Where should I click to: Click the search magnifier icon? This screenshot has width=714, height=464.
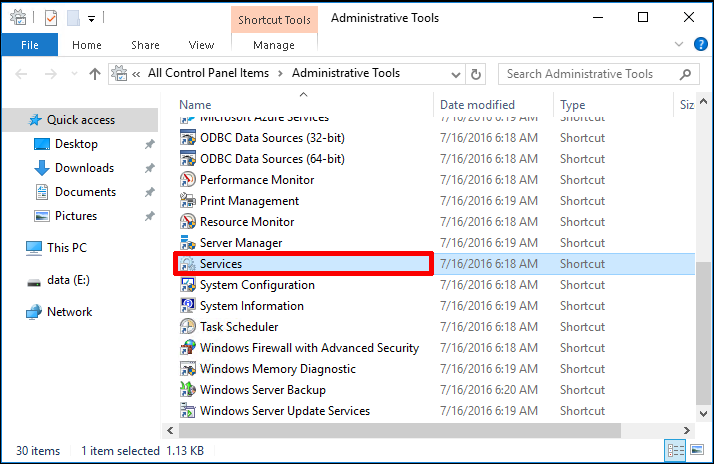685,74
